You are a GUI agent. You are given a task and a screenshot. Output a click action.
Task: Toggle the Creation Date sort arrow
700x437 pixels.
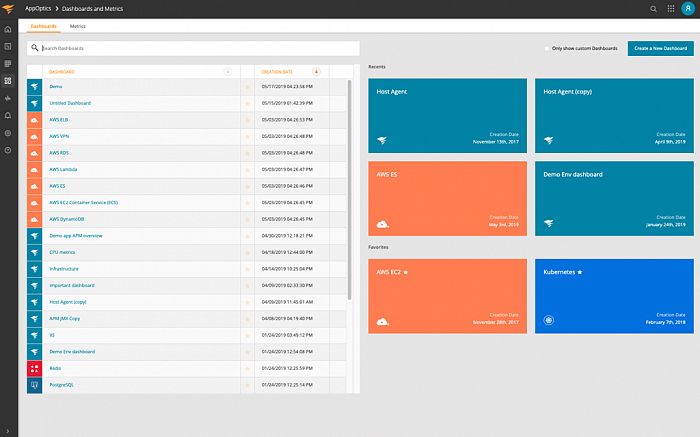coord(316,71)
